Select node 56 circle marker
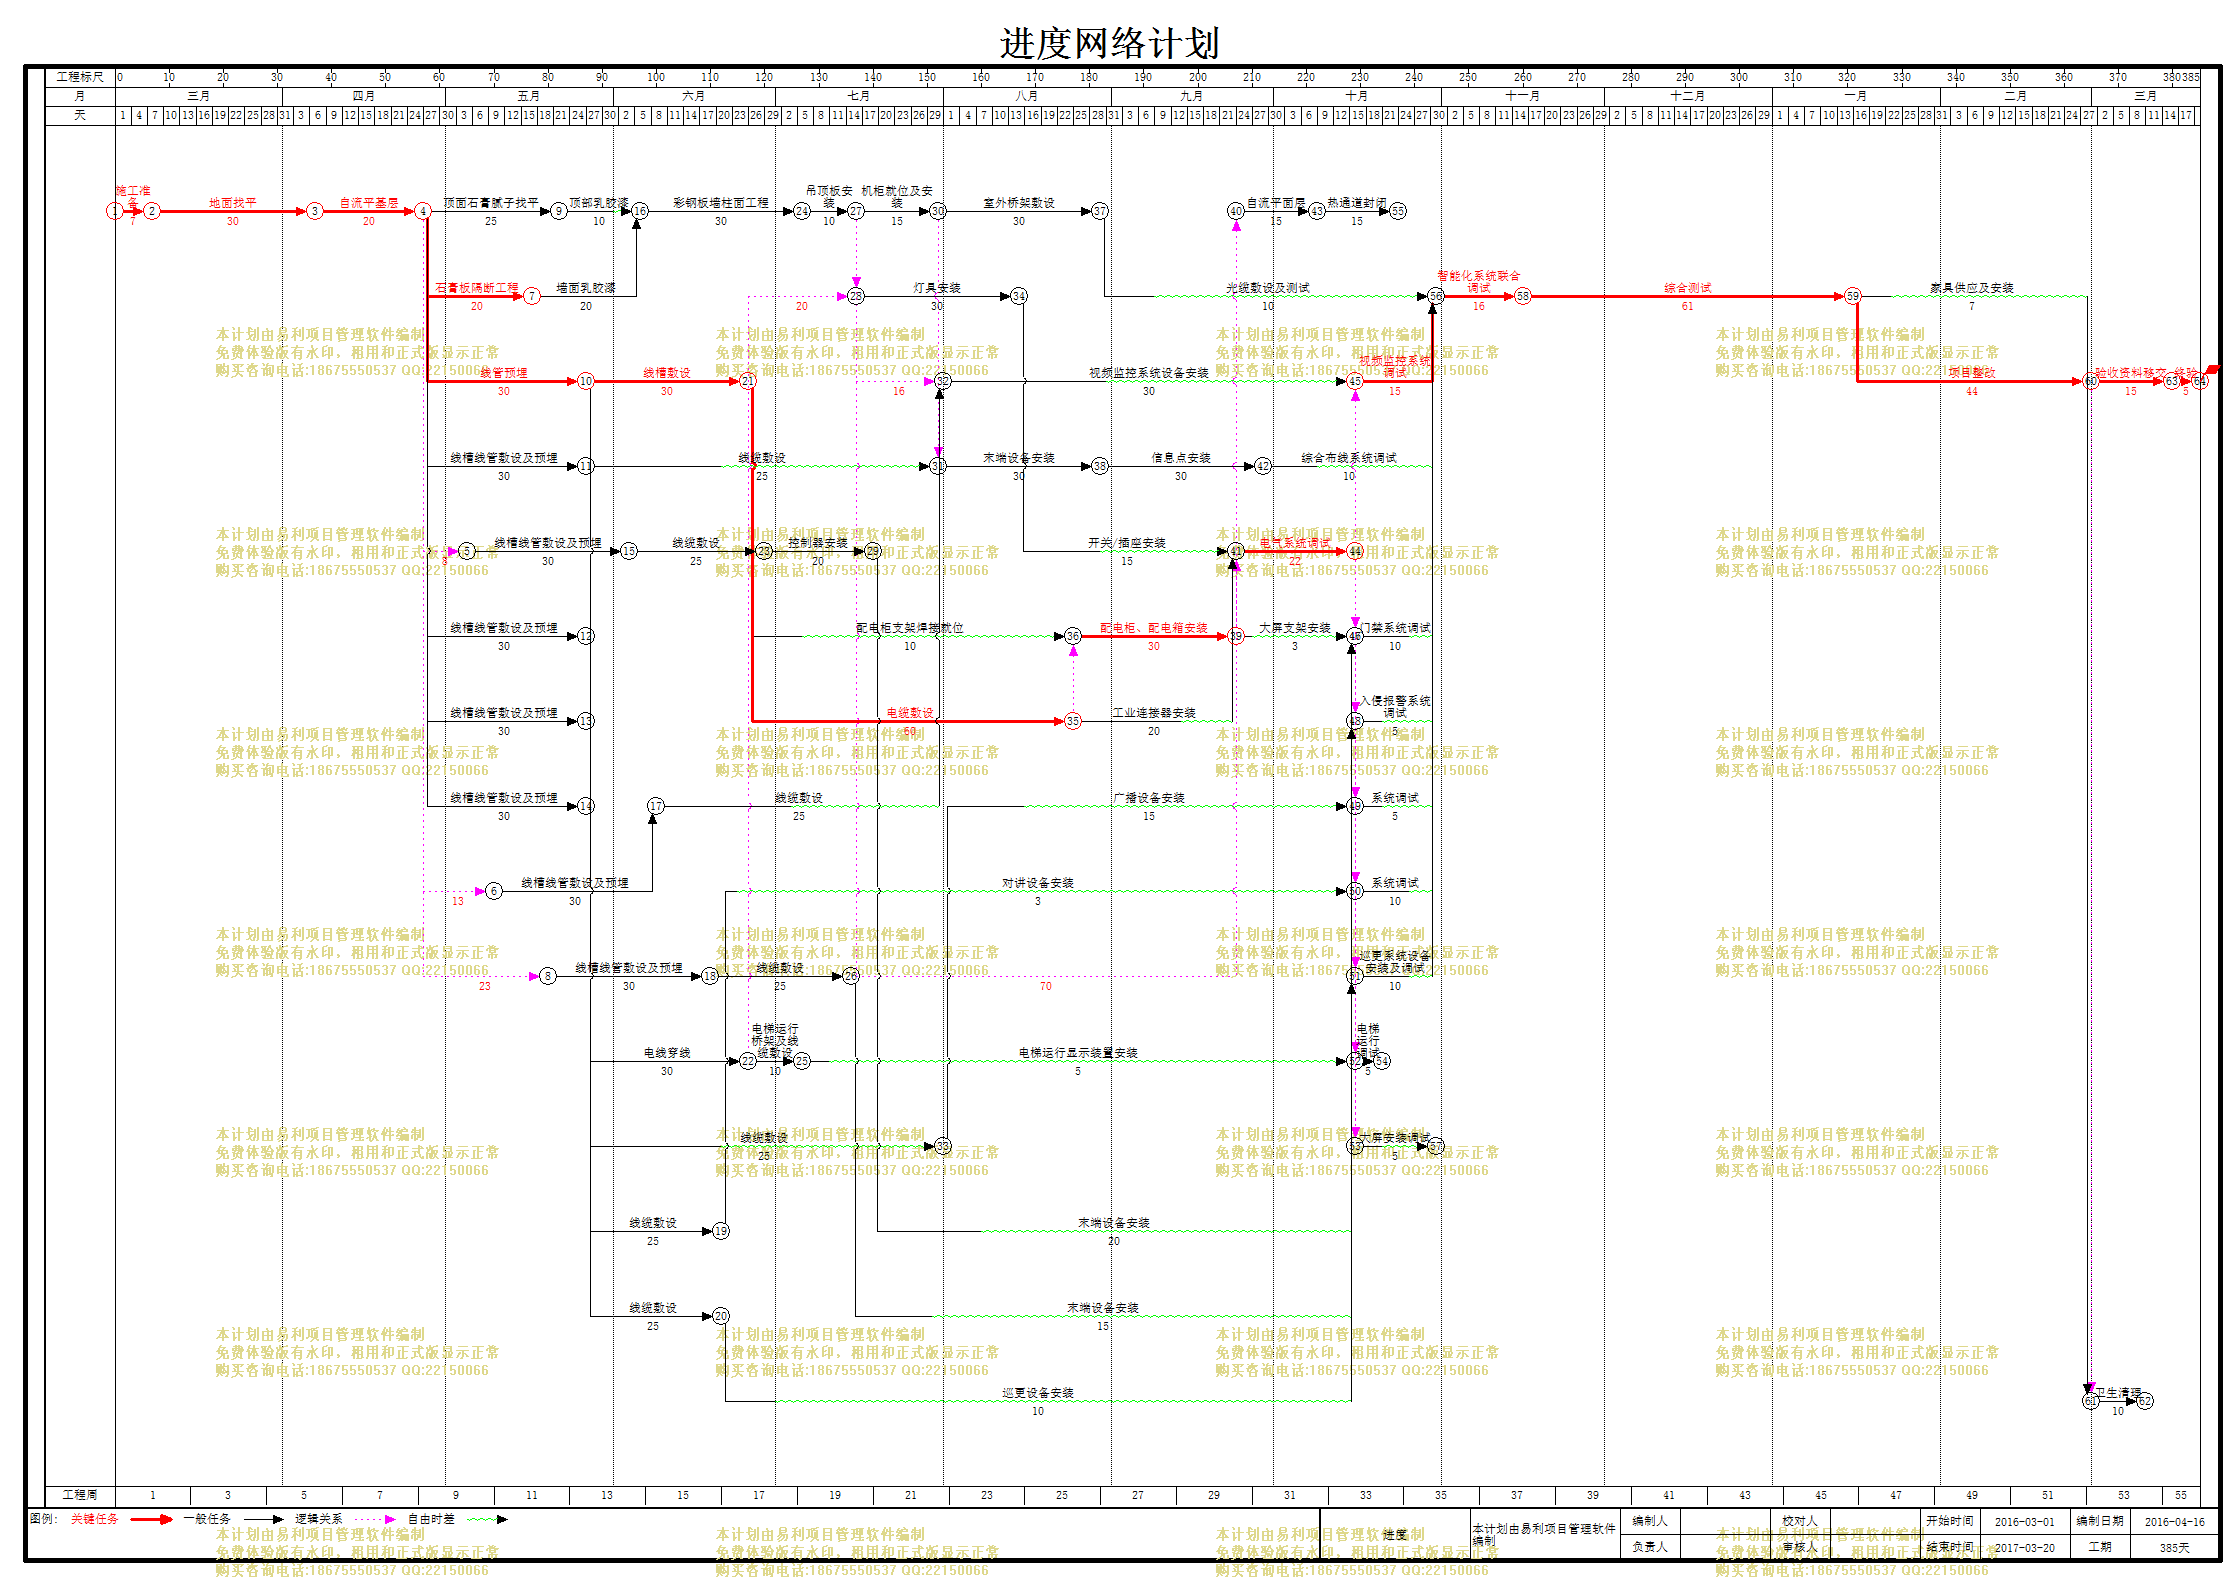Viewport: 2224px width, 1577px height. click(1436, 296)
